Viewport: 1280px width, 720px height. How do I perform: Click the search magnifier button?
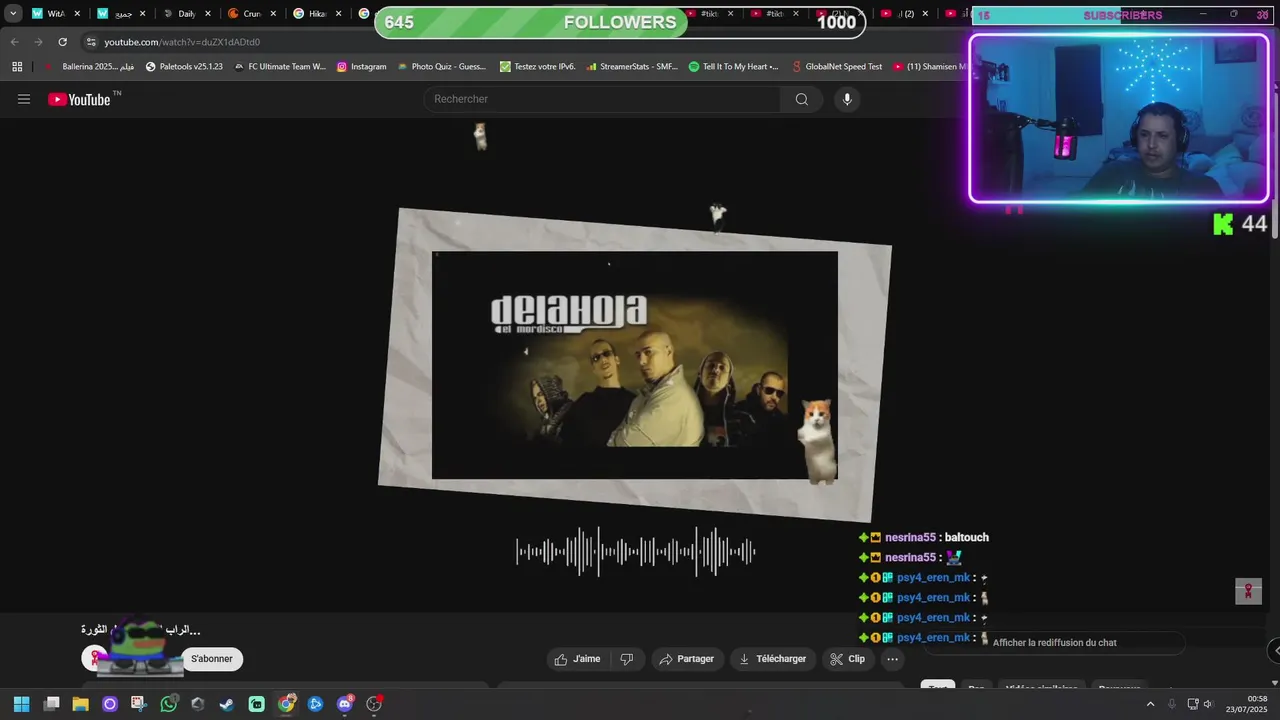tap(802, 99)
